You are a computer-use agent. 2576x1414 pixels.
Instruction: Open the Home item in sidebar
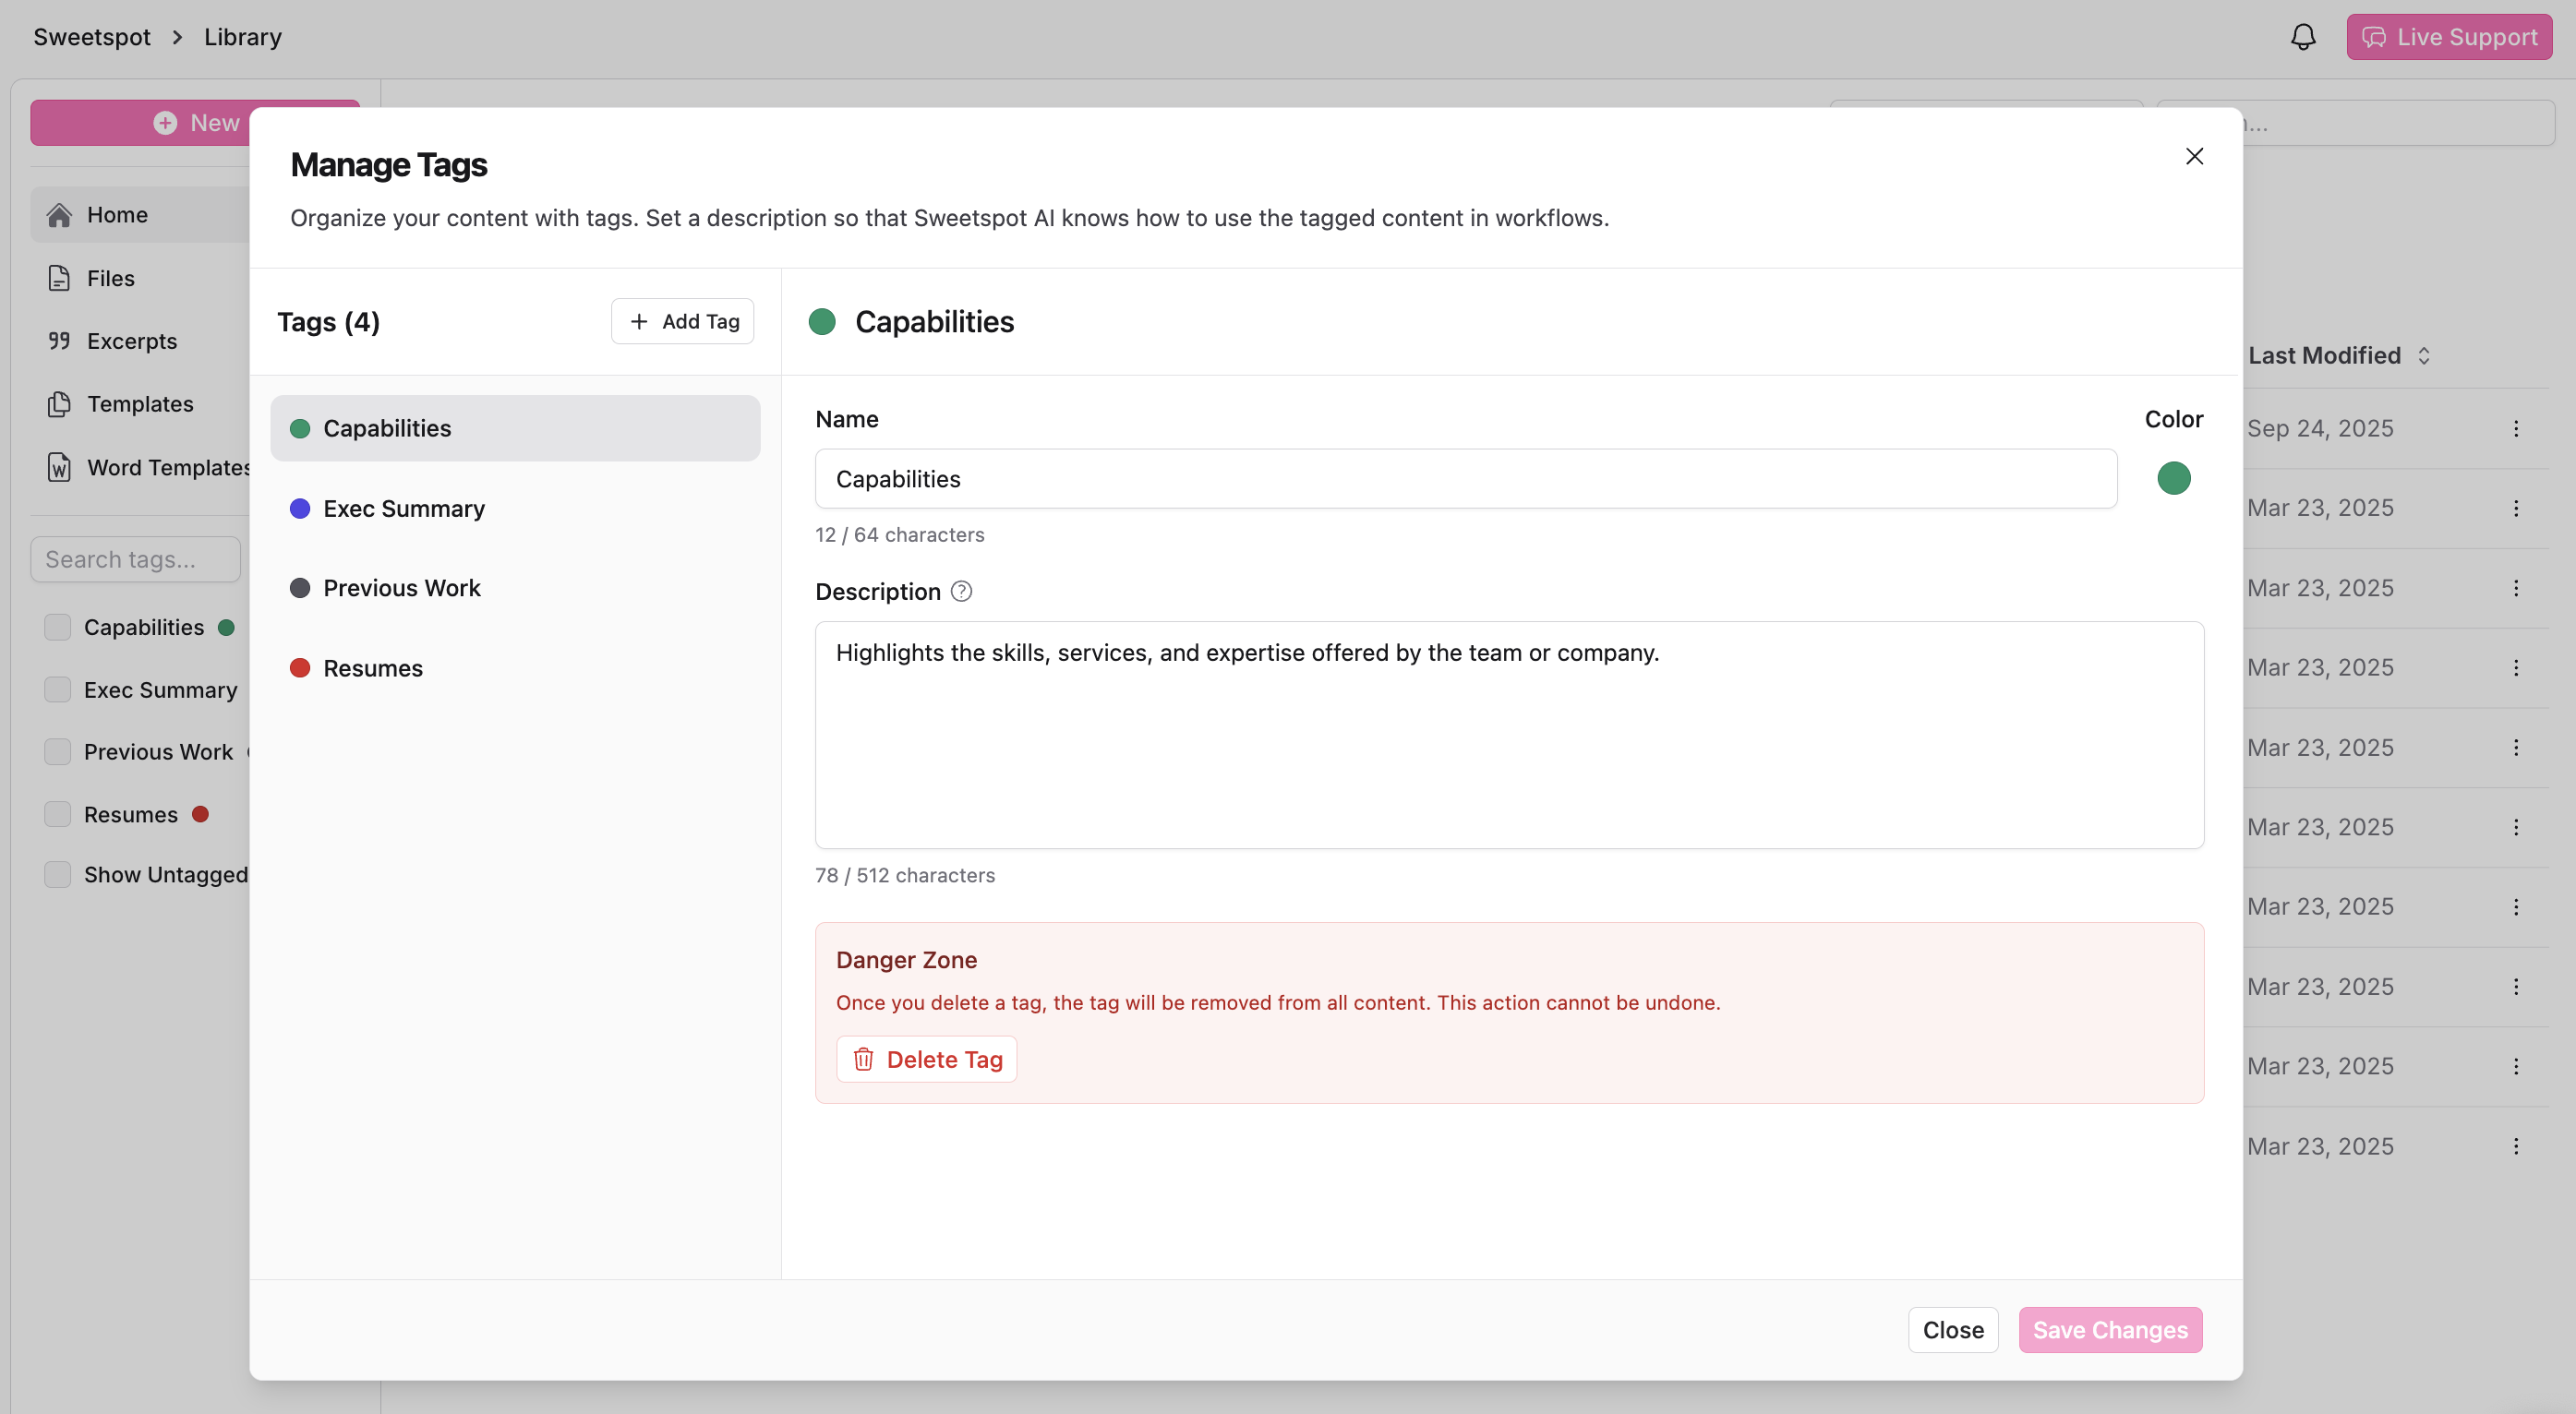(x=117, y=214)
